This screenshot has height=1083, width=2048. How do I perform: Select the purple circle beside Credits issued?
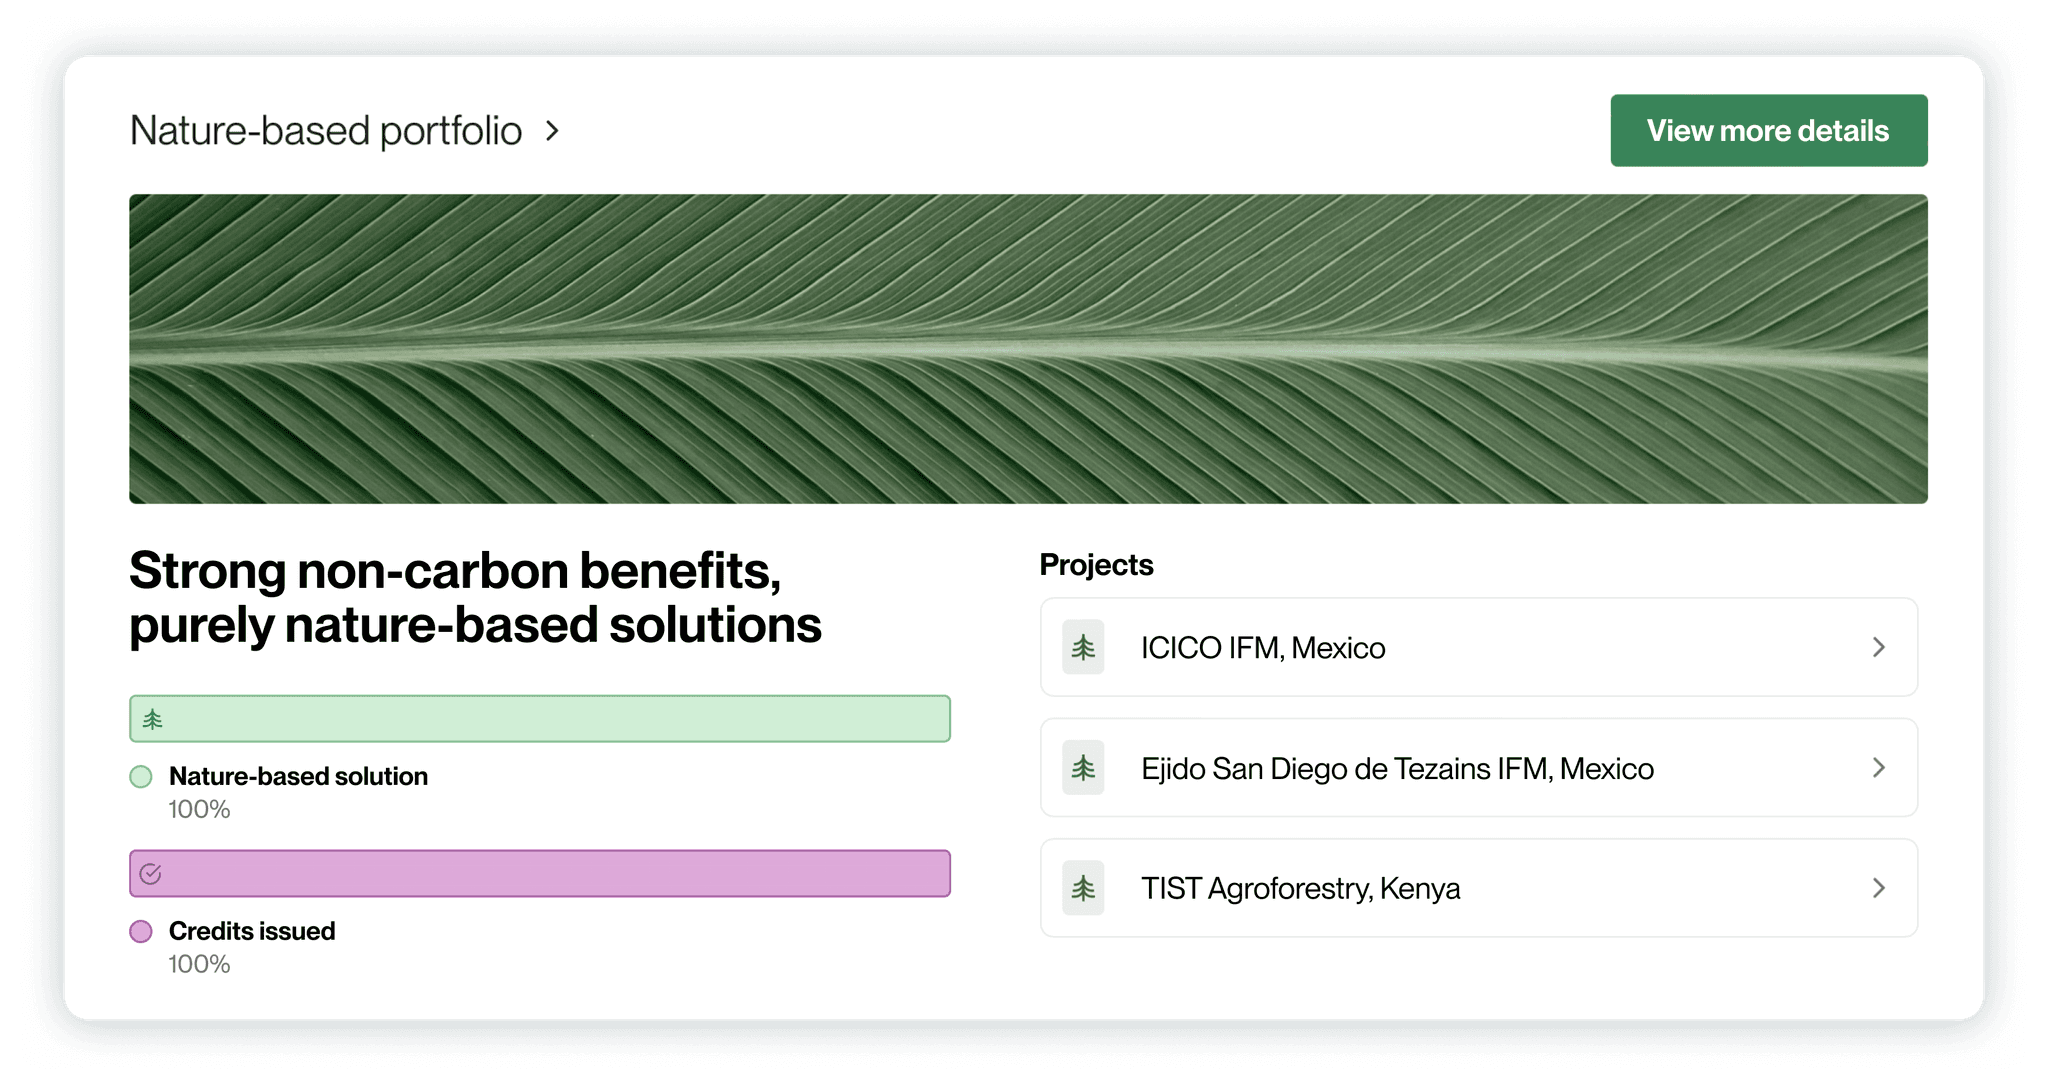[x=141, y=931]
